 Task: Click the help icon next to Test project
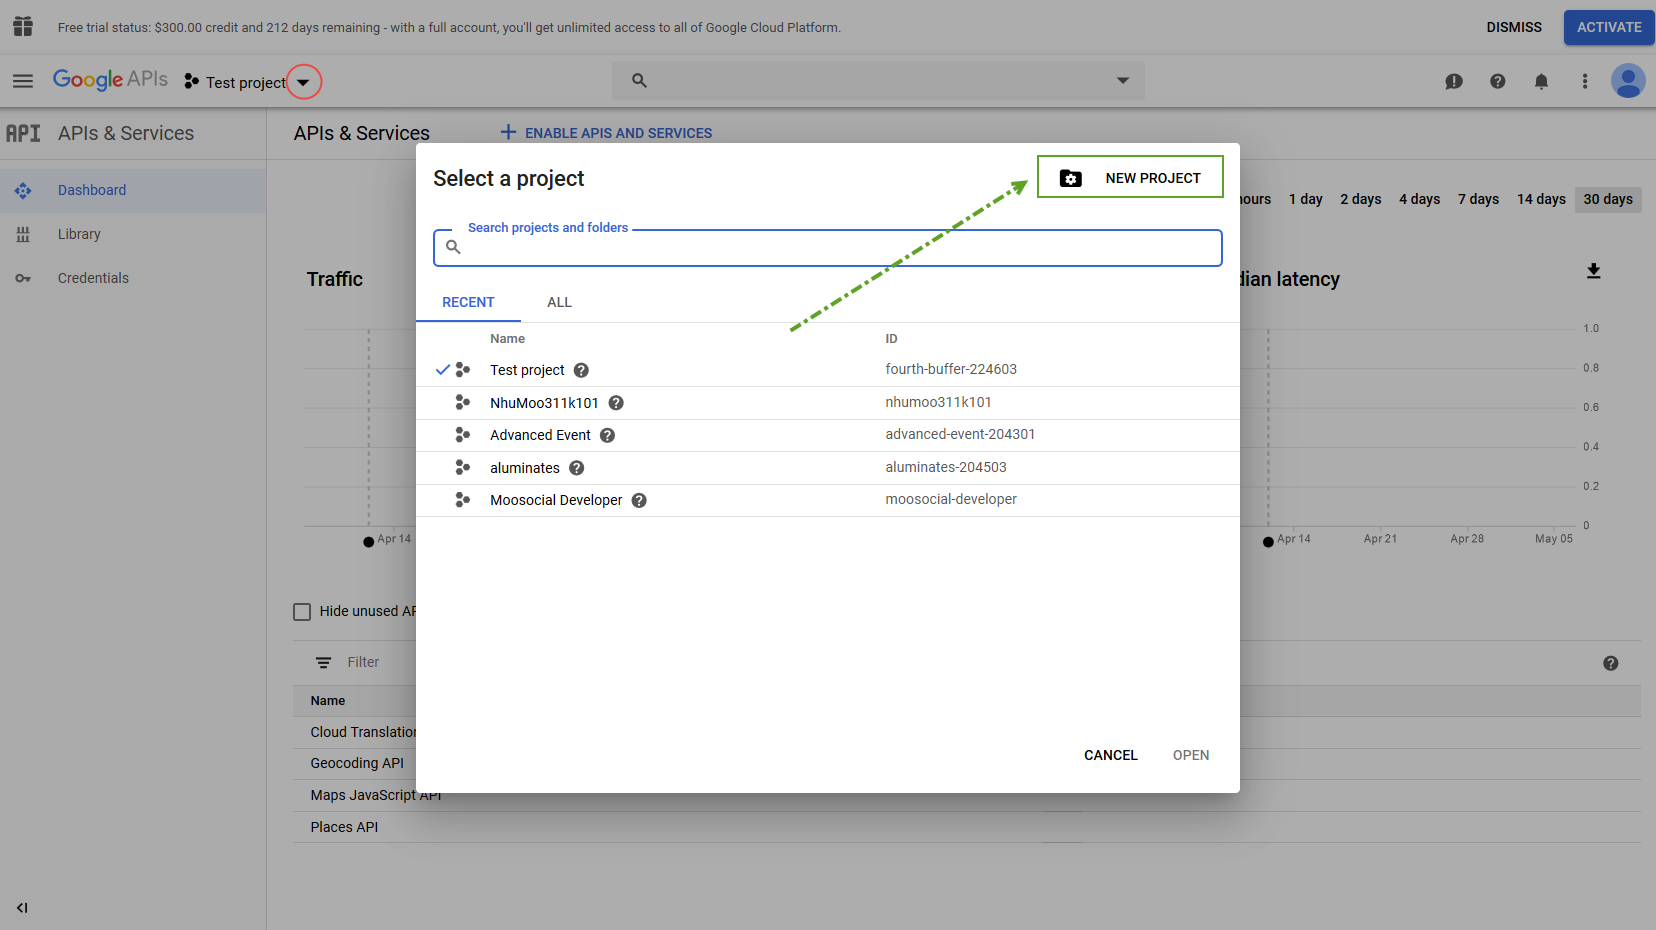(x=581, y=370)
